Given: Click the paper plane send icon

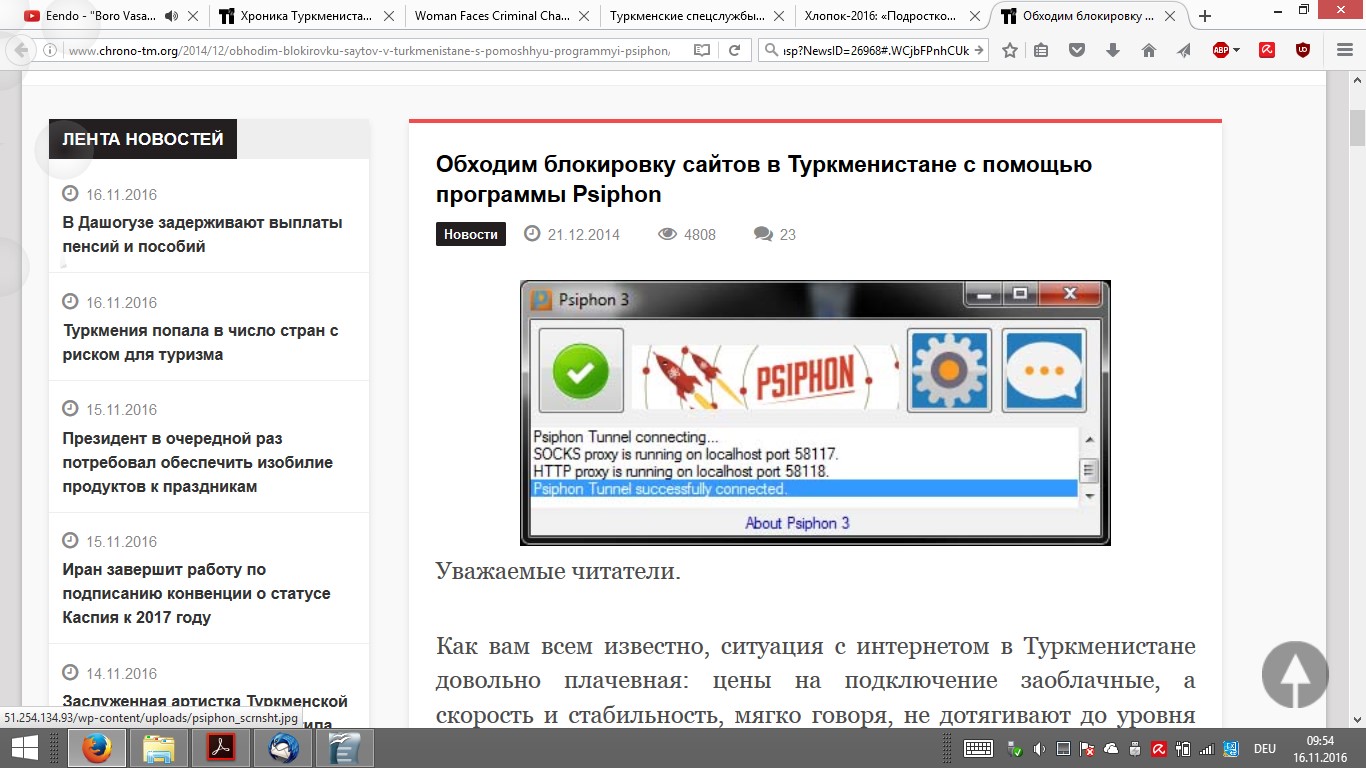Looking at the screenshot, I should point(1184,50).
